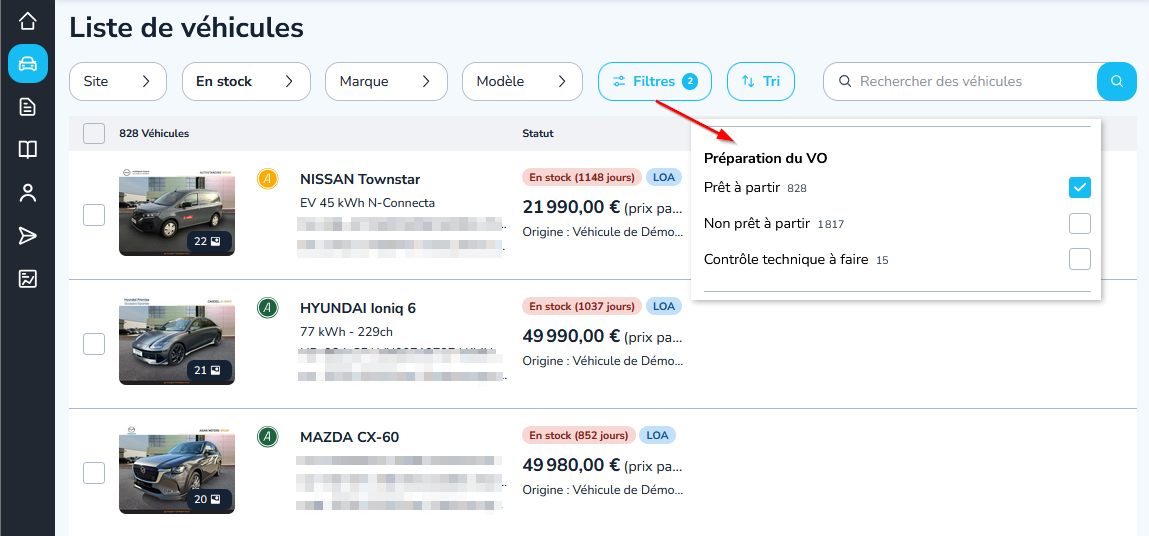The width and height of the screenshot is (1149, 536).
Task: Open the documents page icon in sidebar
Action: 27,107
